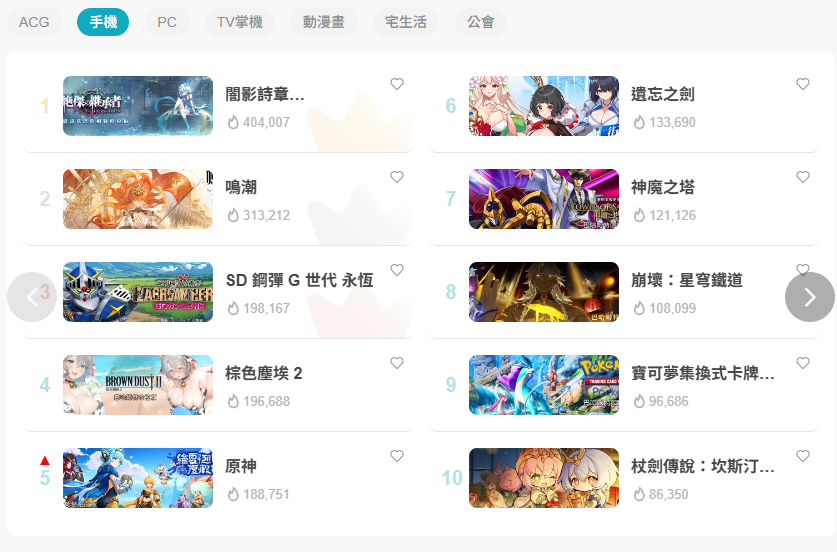Switch to the PC tab

click(167, 22)
